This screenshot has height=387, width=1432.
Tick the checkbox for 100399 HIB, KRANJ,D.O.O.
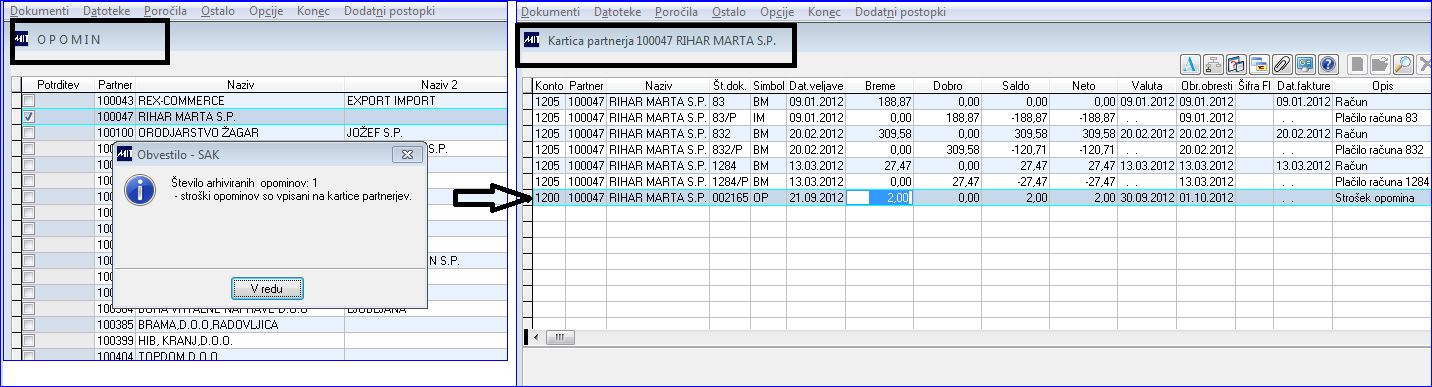coord(29,340)
